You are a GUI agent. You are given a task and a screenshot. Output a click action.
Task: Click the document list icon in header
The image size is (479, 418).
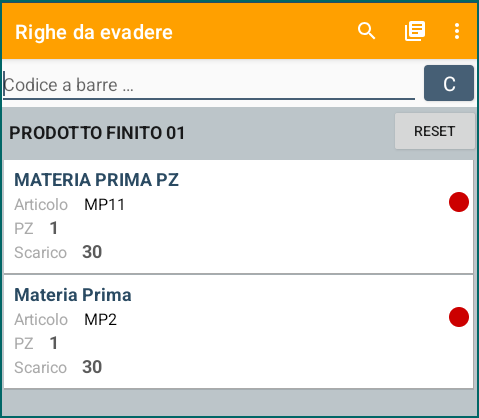click(x=415, y=31)
